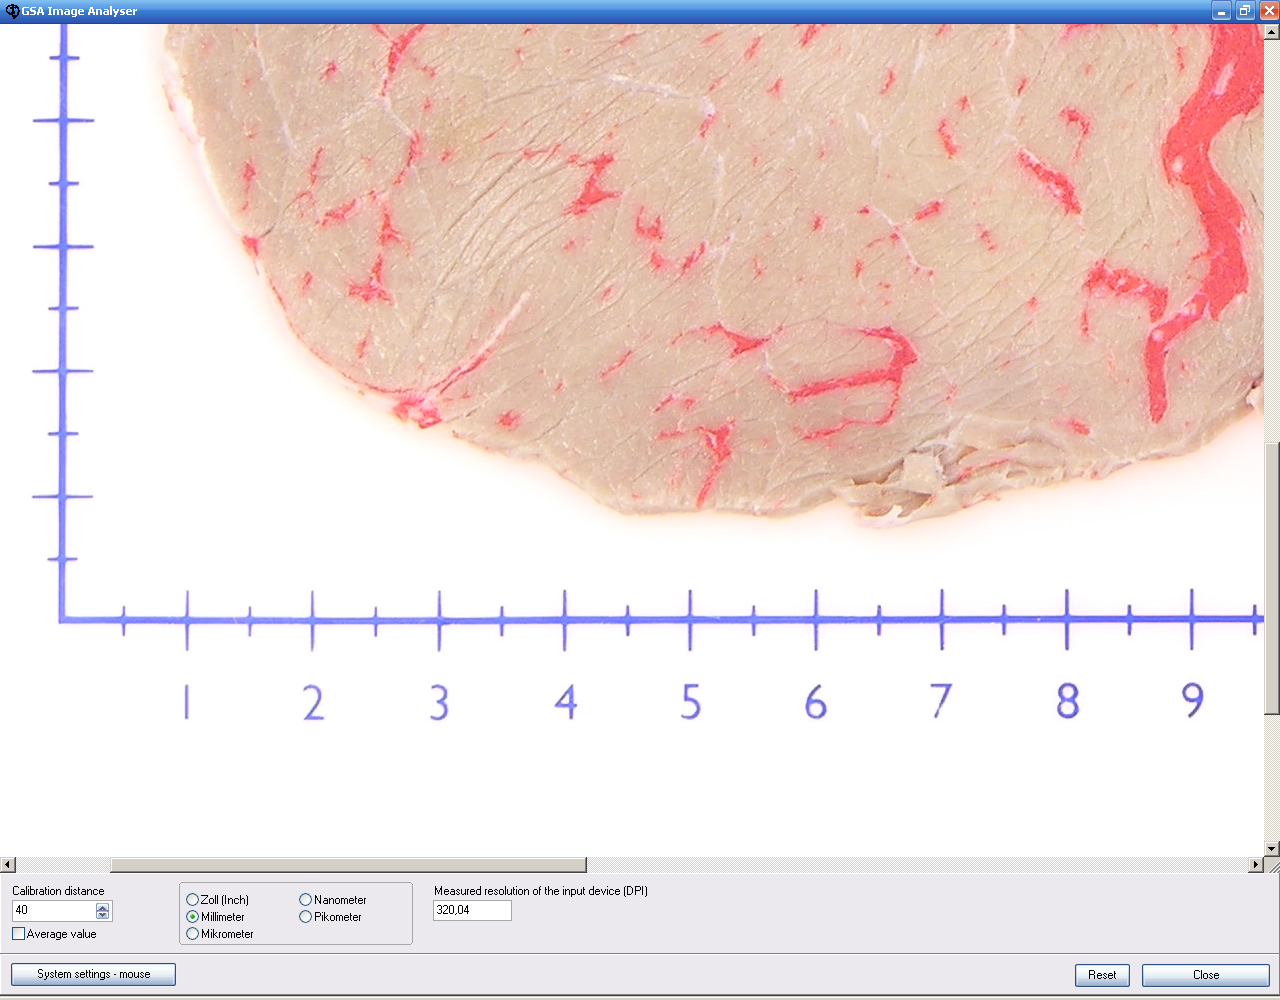
Task: Click the Reset button
Action: click(x=1102, y=975)
